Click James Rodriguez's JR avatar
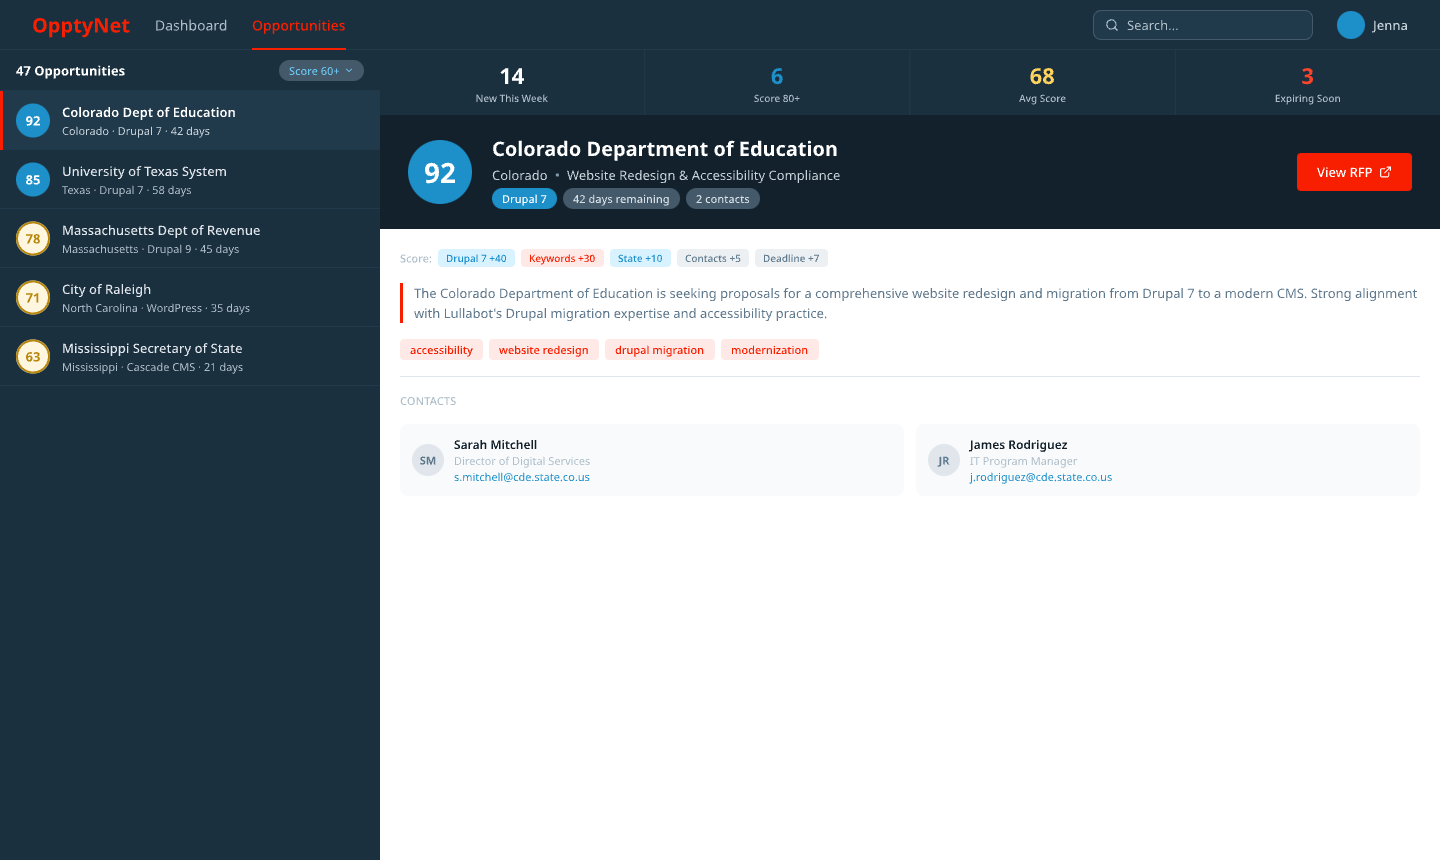Screen dimensions: 1440x860 (x=943, y=460)
